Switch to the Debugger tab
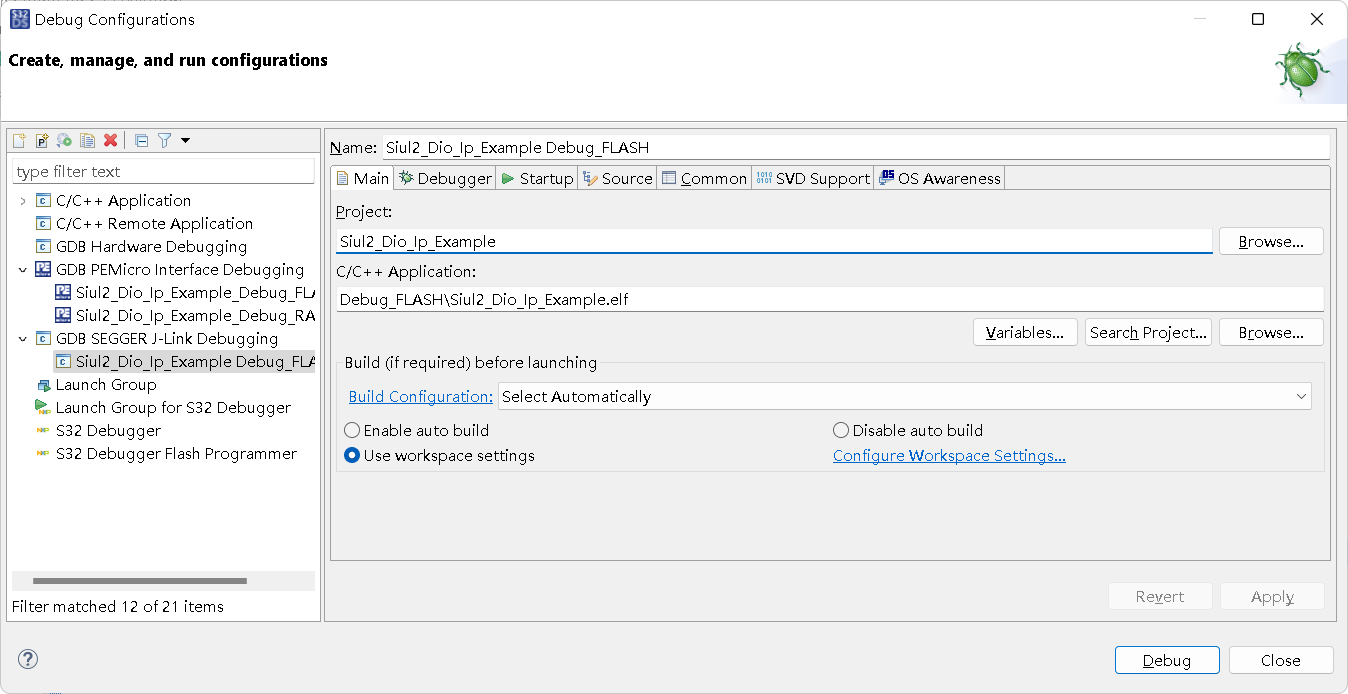Screen dimensions: 1348x694 click(445, 178)
